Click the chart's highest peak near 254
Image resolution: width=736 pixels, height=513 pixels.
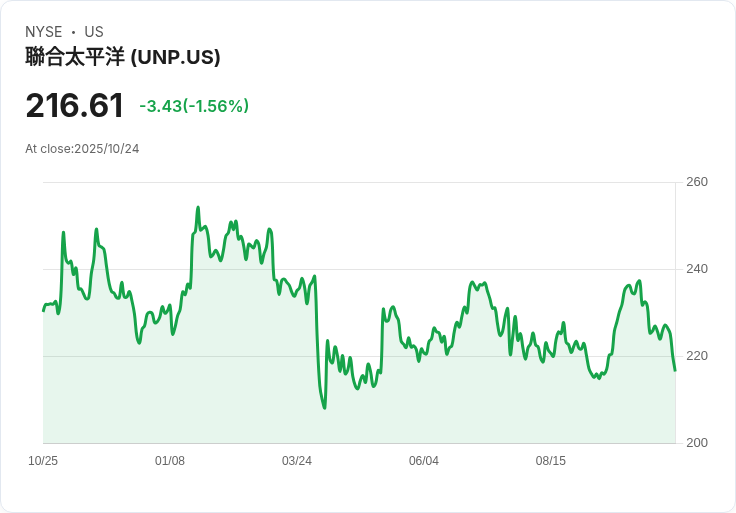(198, 207)
